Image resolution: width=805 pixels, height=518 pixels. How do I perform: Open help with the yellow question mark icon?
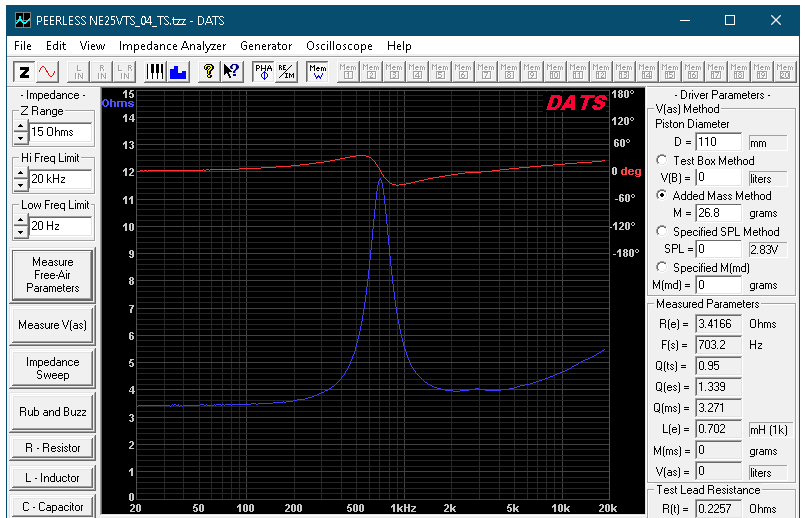pos(208,72)
